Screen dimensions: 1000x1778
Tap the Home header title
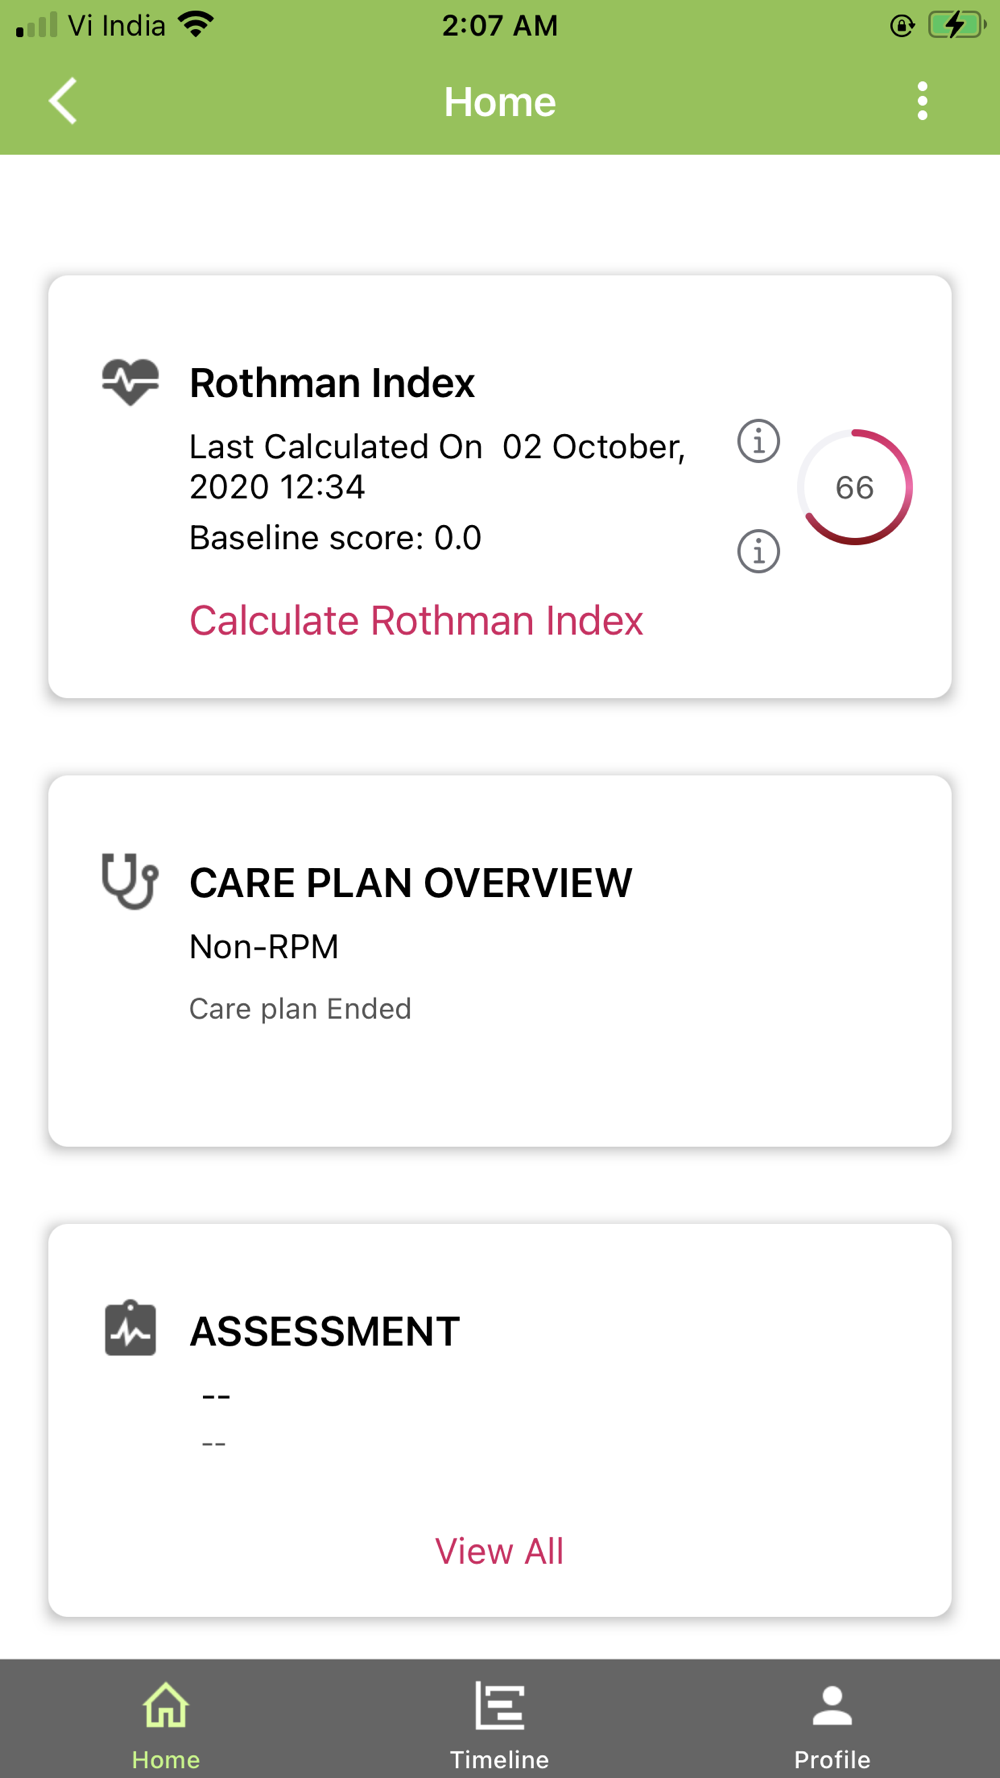[x=500, y=102]
